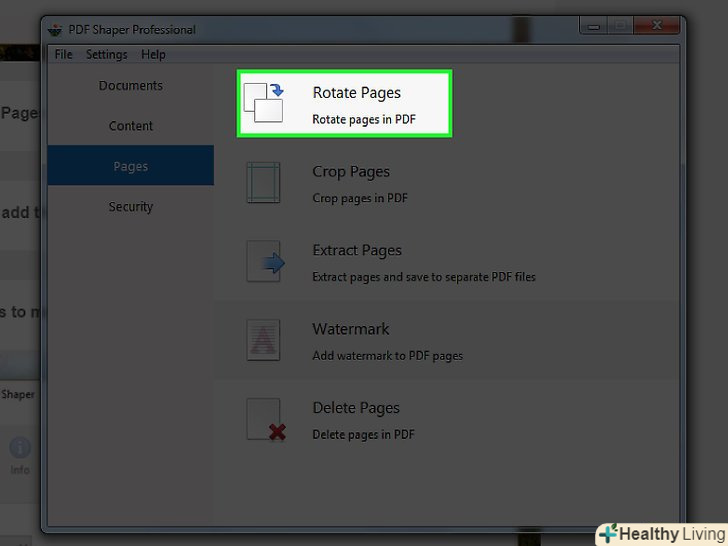The width and height of the screenshot is (728, 546).
Task: Click the Info icon in the background window
Action: click(x=20, y=448)
